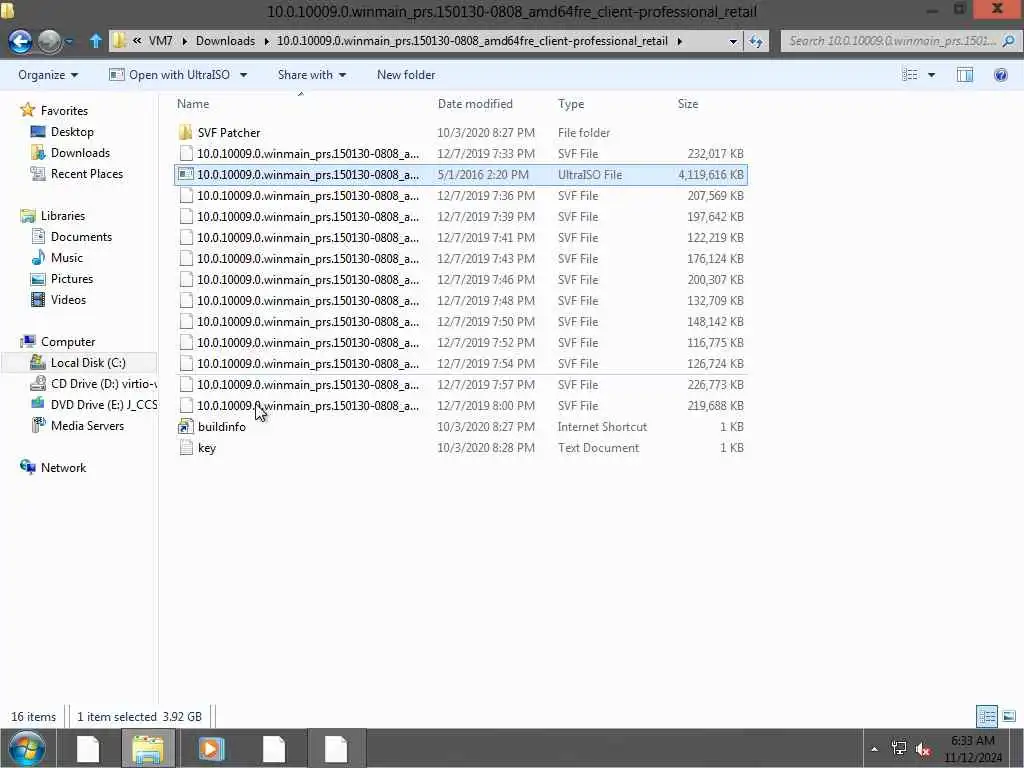Open Recent Places in Favorites
Screen dimensions: 1024x768
87,174
